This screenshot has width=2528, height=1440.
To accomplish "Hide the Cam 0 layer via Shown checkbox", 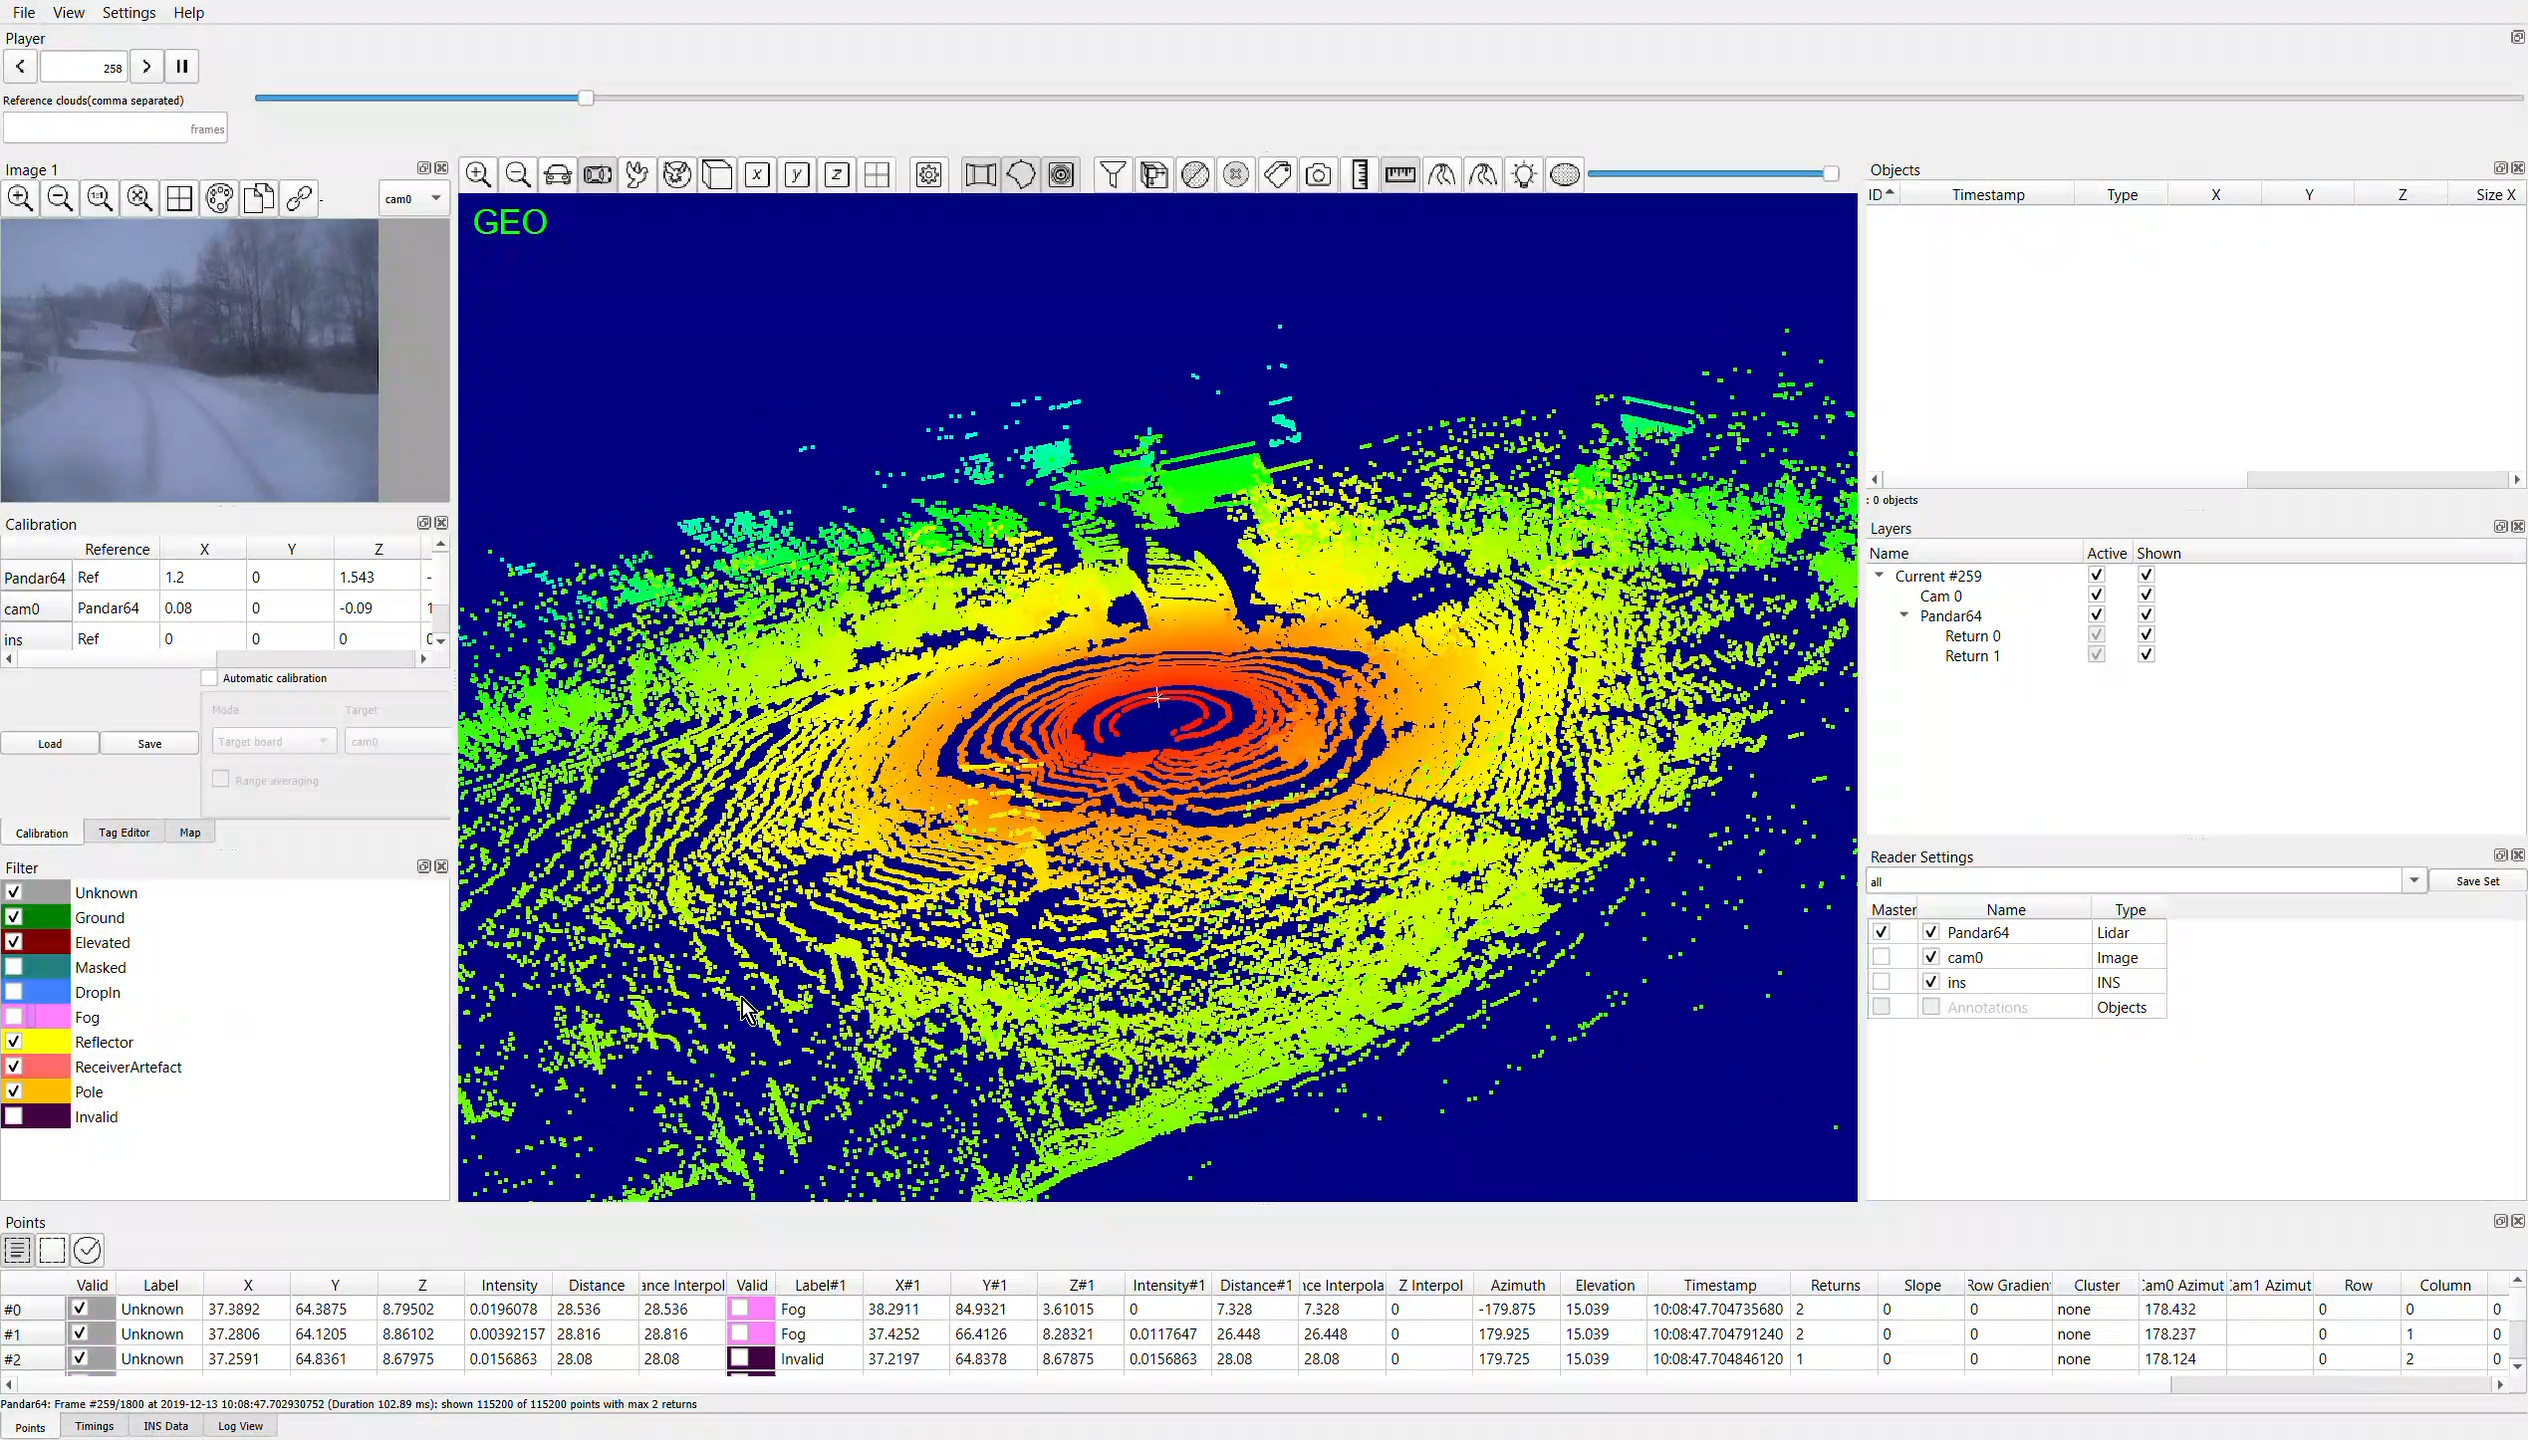I will click(x=2146, y=595).
